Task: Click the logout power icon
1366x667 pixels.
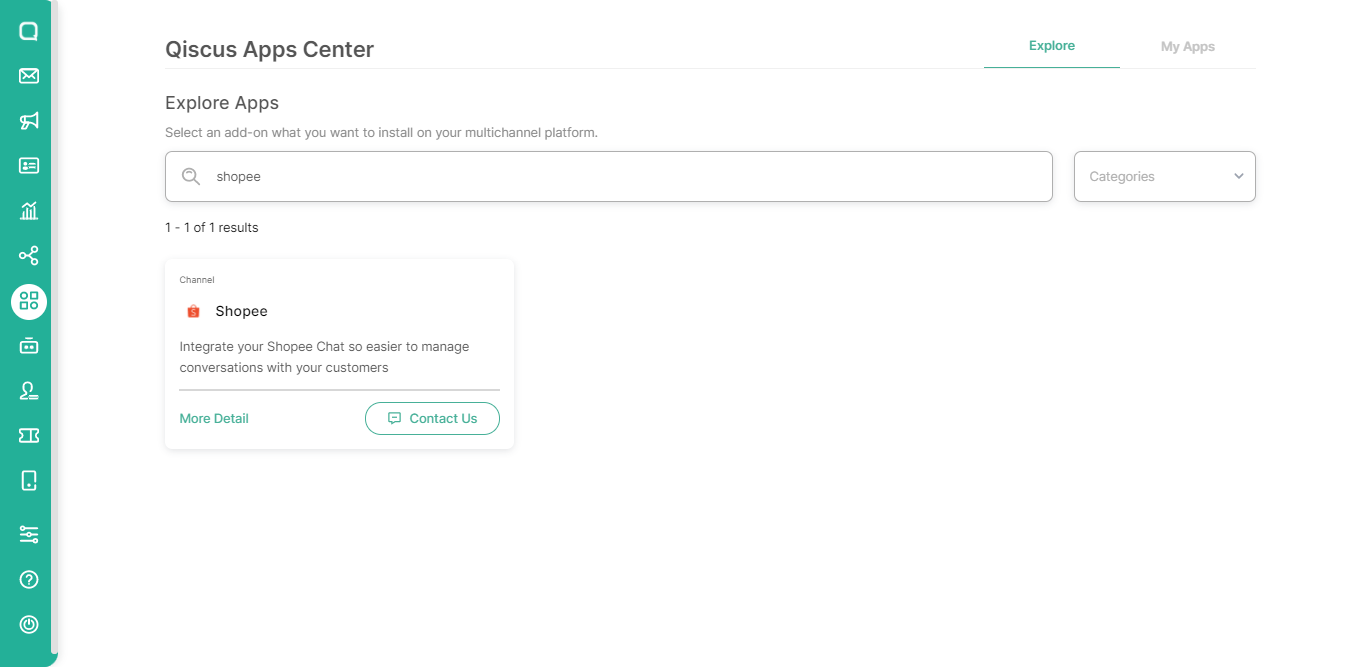Action: [29, 625]
